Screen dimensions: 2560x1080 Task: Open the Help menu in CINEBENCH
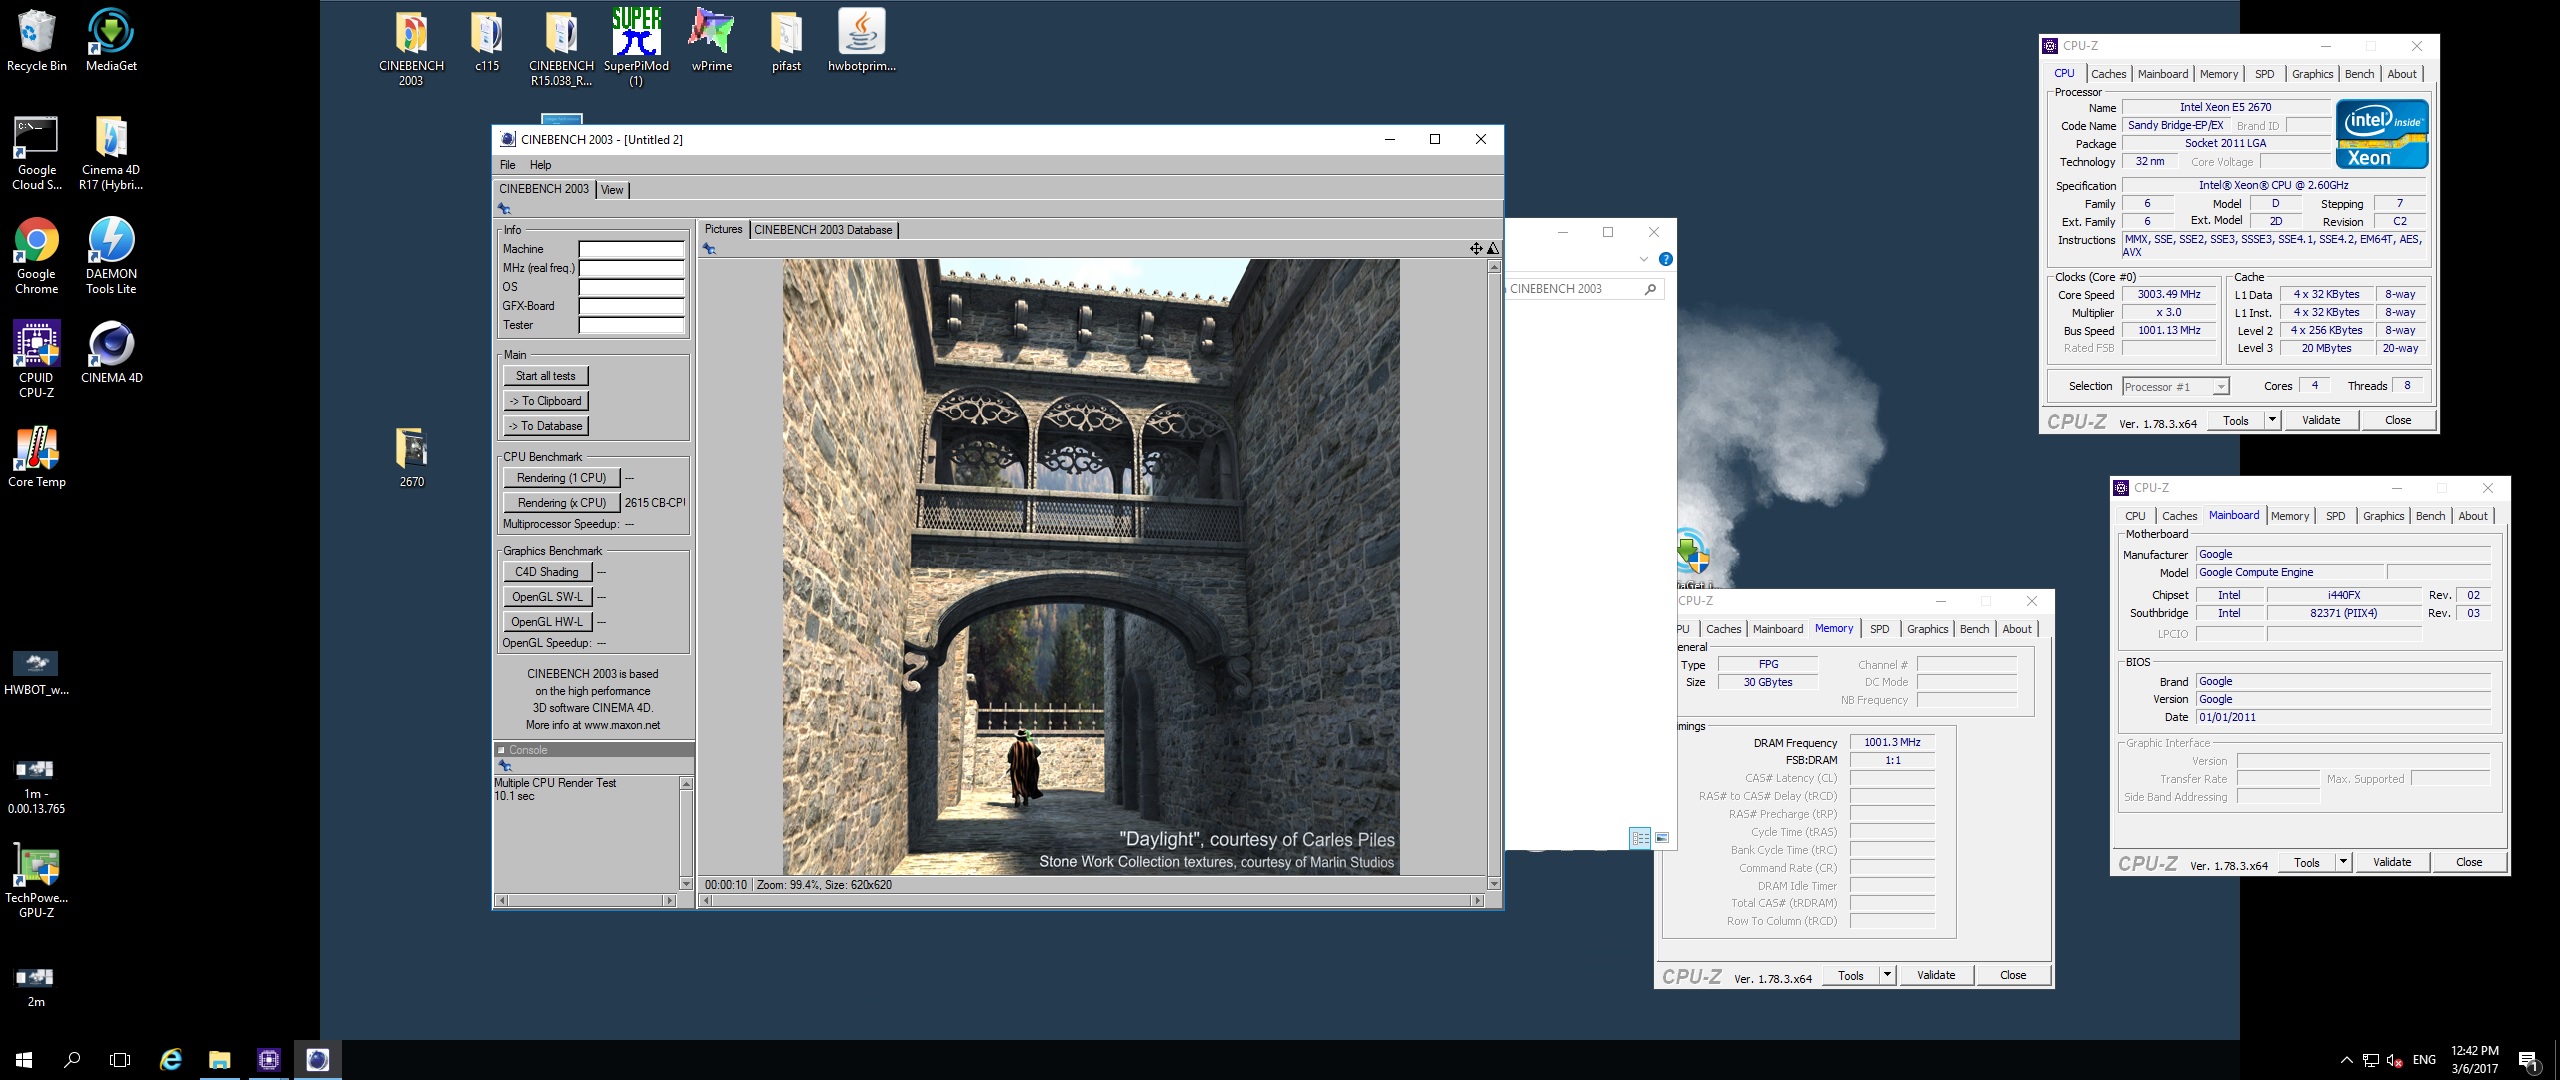(540, 165)
